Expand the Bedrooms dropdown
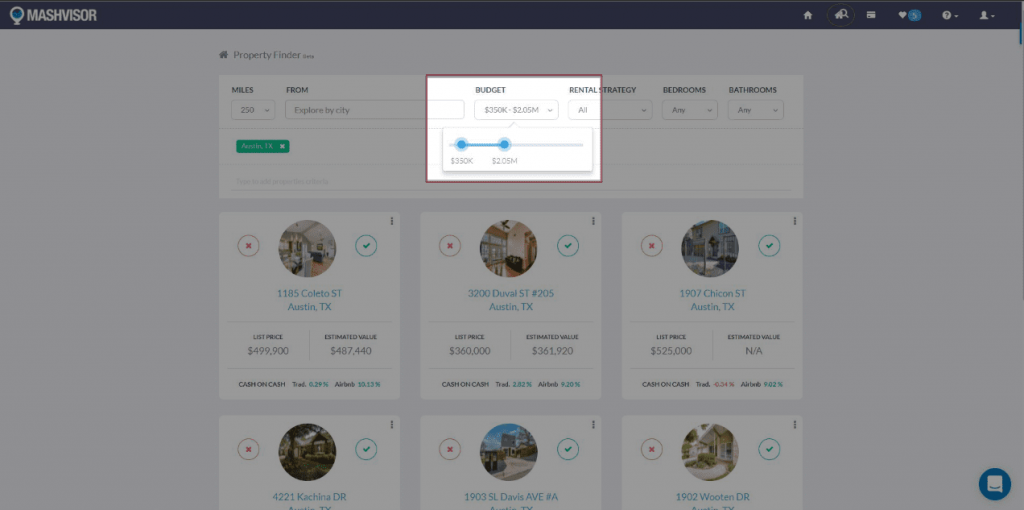Viewport: 1024px width, 510px height. pyautogui.click(x=689, y=110)
